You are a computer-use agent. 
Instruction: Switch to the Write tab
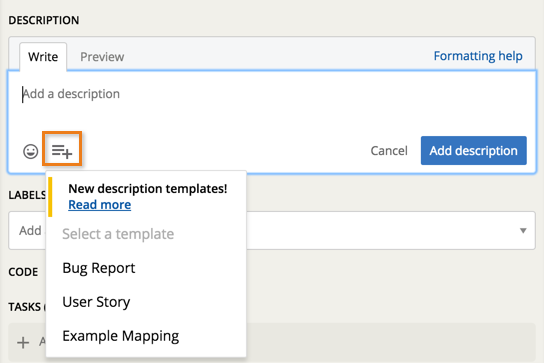click(43, 57)
